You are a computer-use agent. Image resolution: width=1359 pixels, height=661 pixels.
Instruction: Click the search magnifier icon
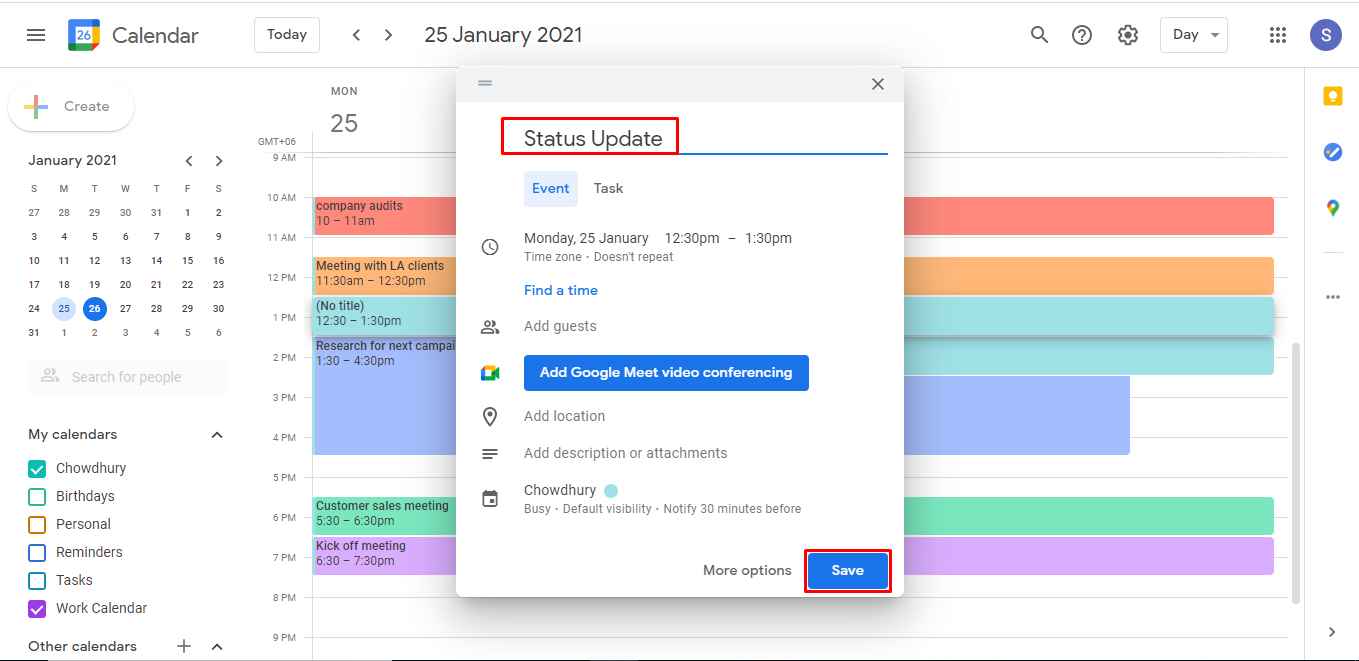[x=1040, y=35]
